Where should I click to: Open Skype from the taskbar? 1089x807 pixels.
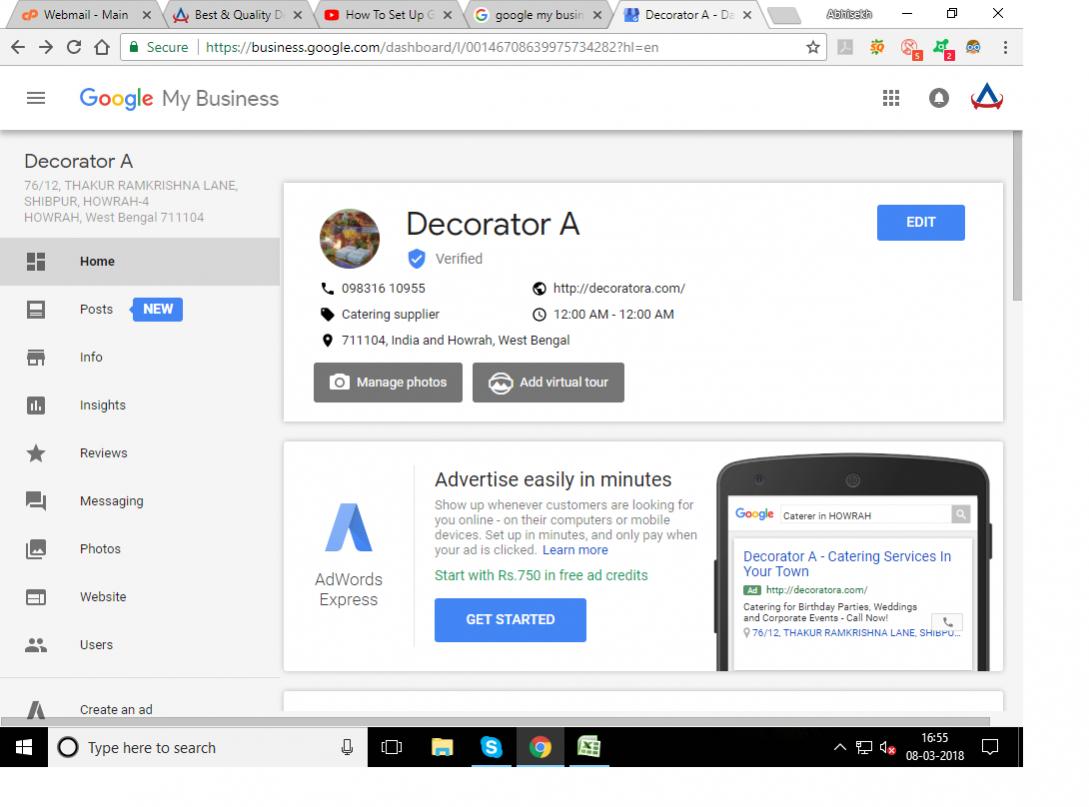[491, 747]
